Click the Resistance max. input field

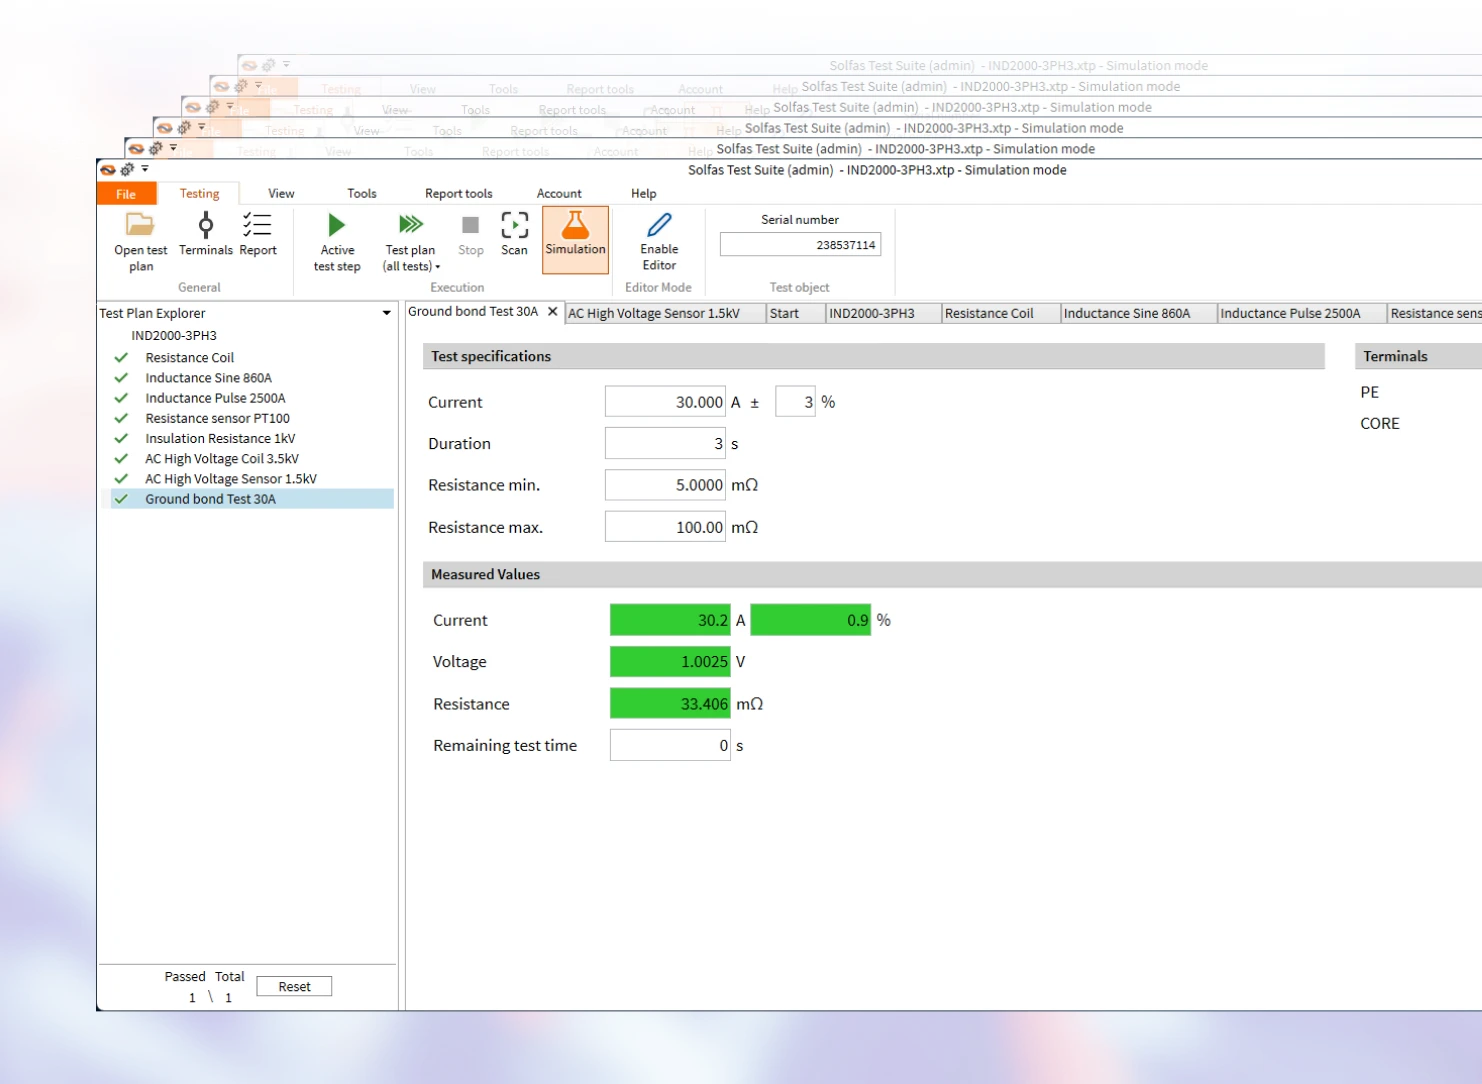pyautogui.click(x=665, y=527)
